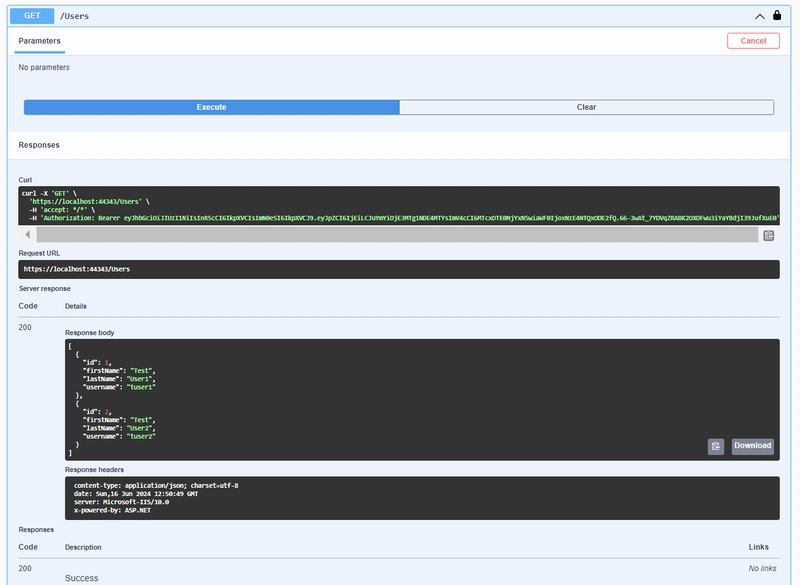Download the response body
The image size is (800, 585).
[752, 446]
